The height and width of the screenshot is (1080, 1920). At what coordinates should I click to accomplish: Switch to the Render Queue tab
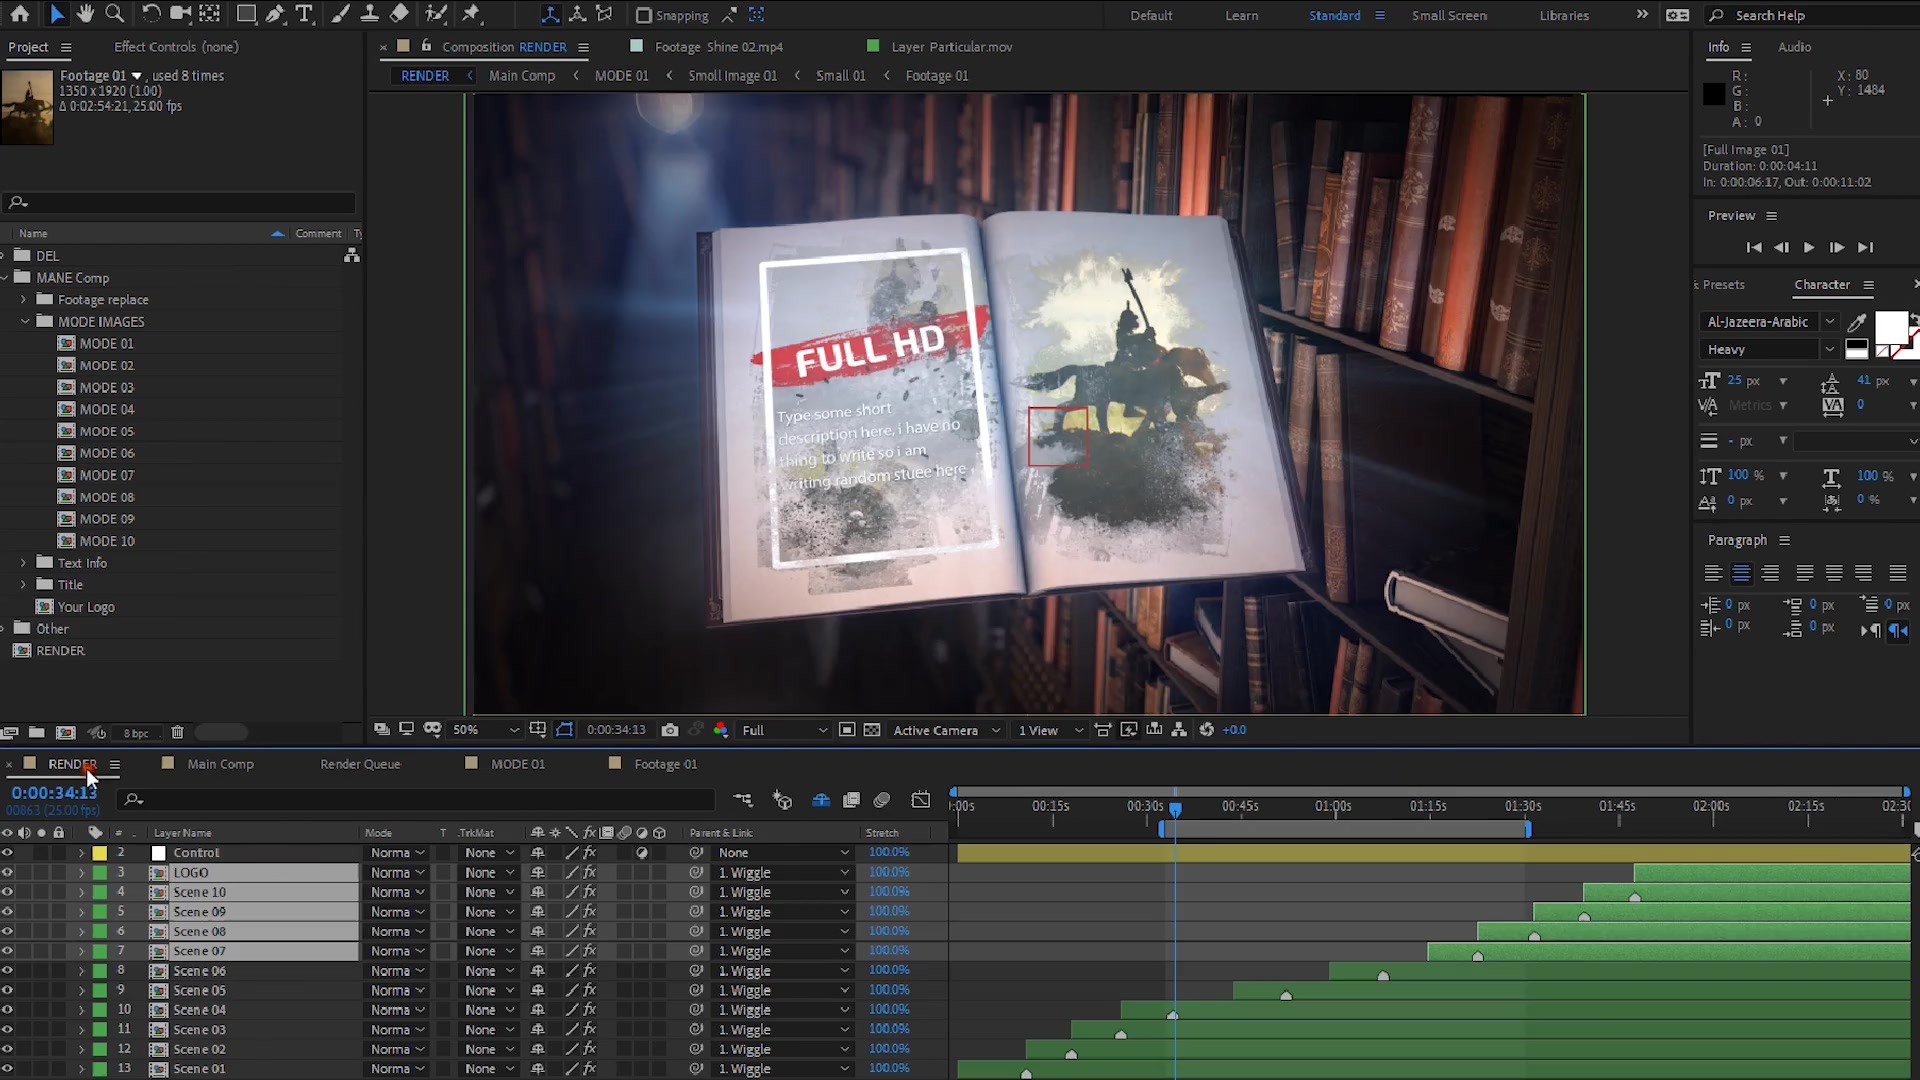tap(360, 764)
